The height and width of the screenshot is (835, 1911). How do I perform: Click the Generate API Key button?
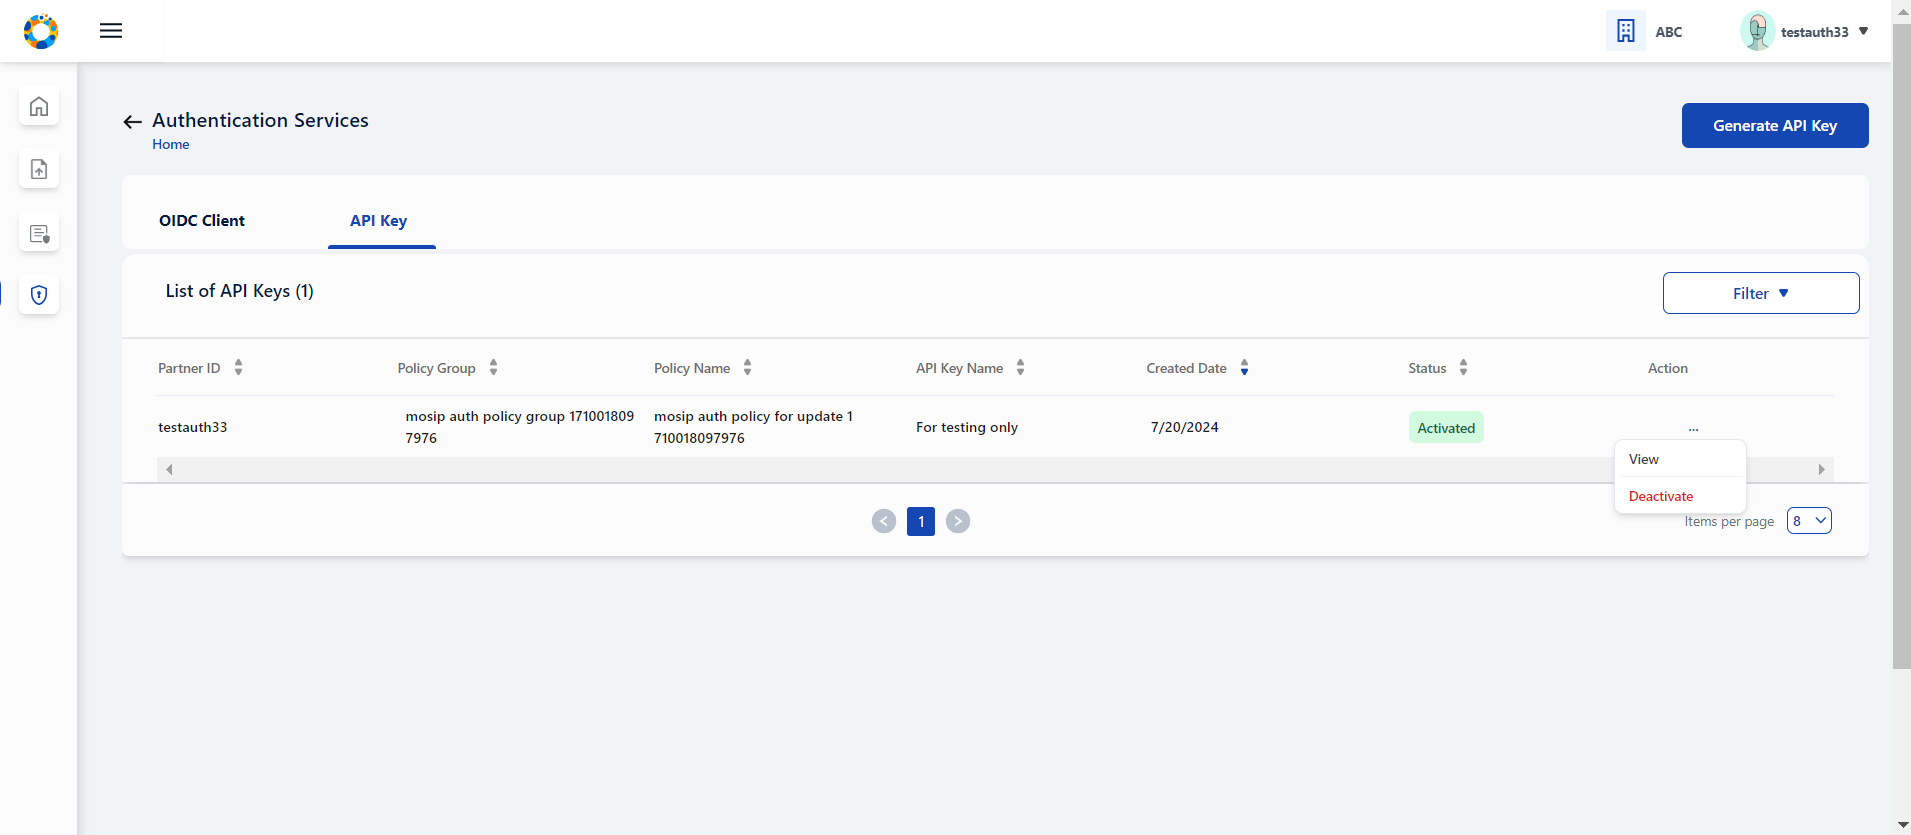[x=1775, y=126]
